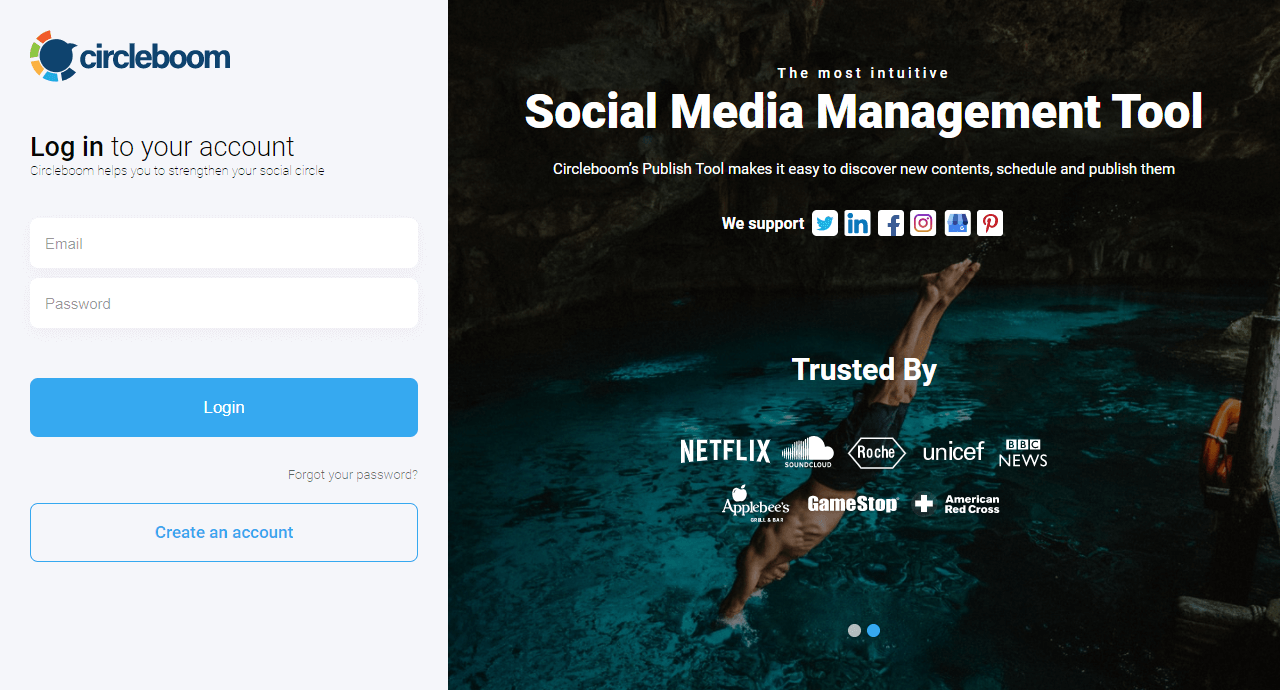Click the Roche logo
This screenshot has width=1280, height=690.
877,453
